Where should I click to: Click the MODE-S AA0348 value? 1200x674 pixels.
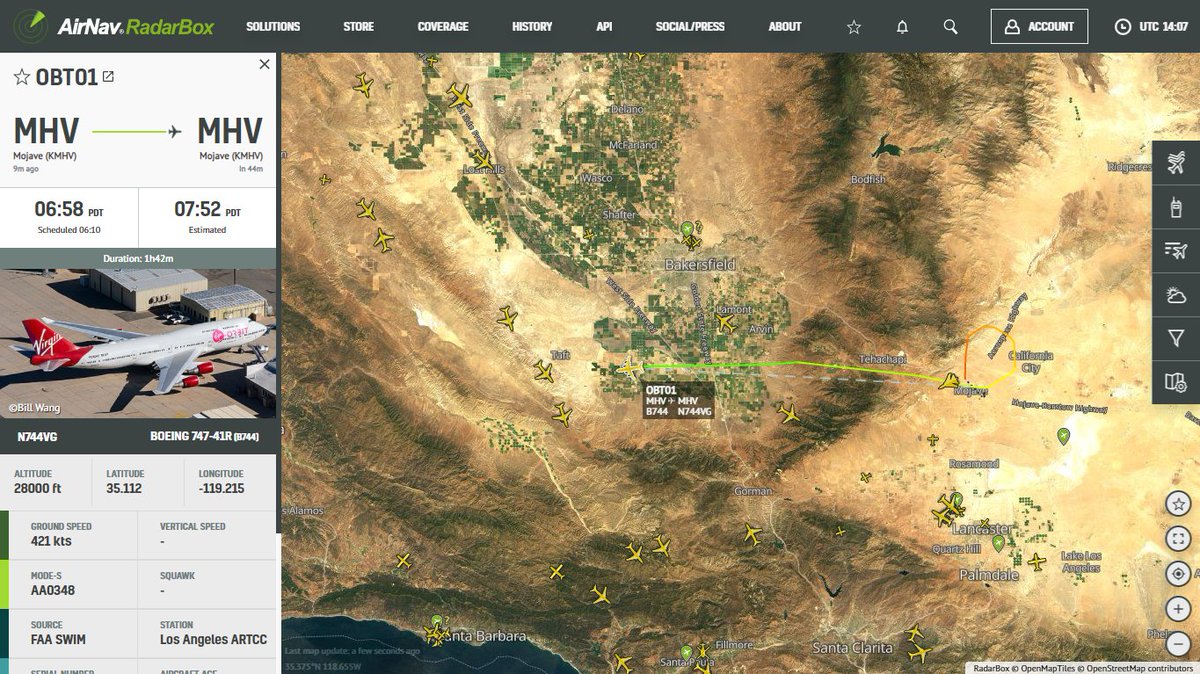pos(53,592)
